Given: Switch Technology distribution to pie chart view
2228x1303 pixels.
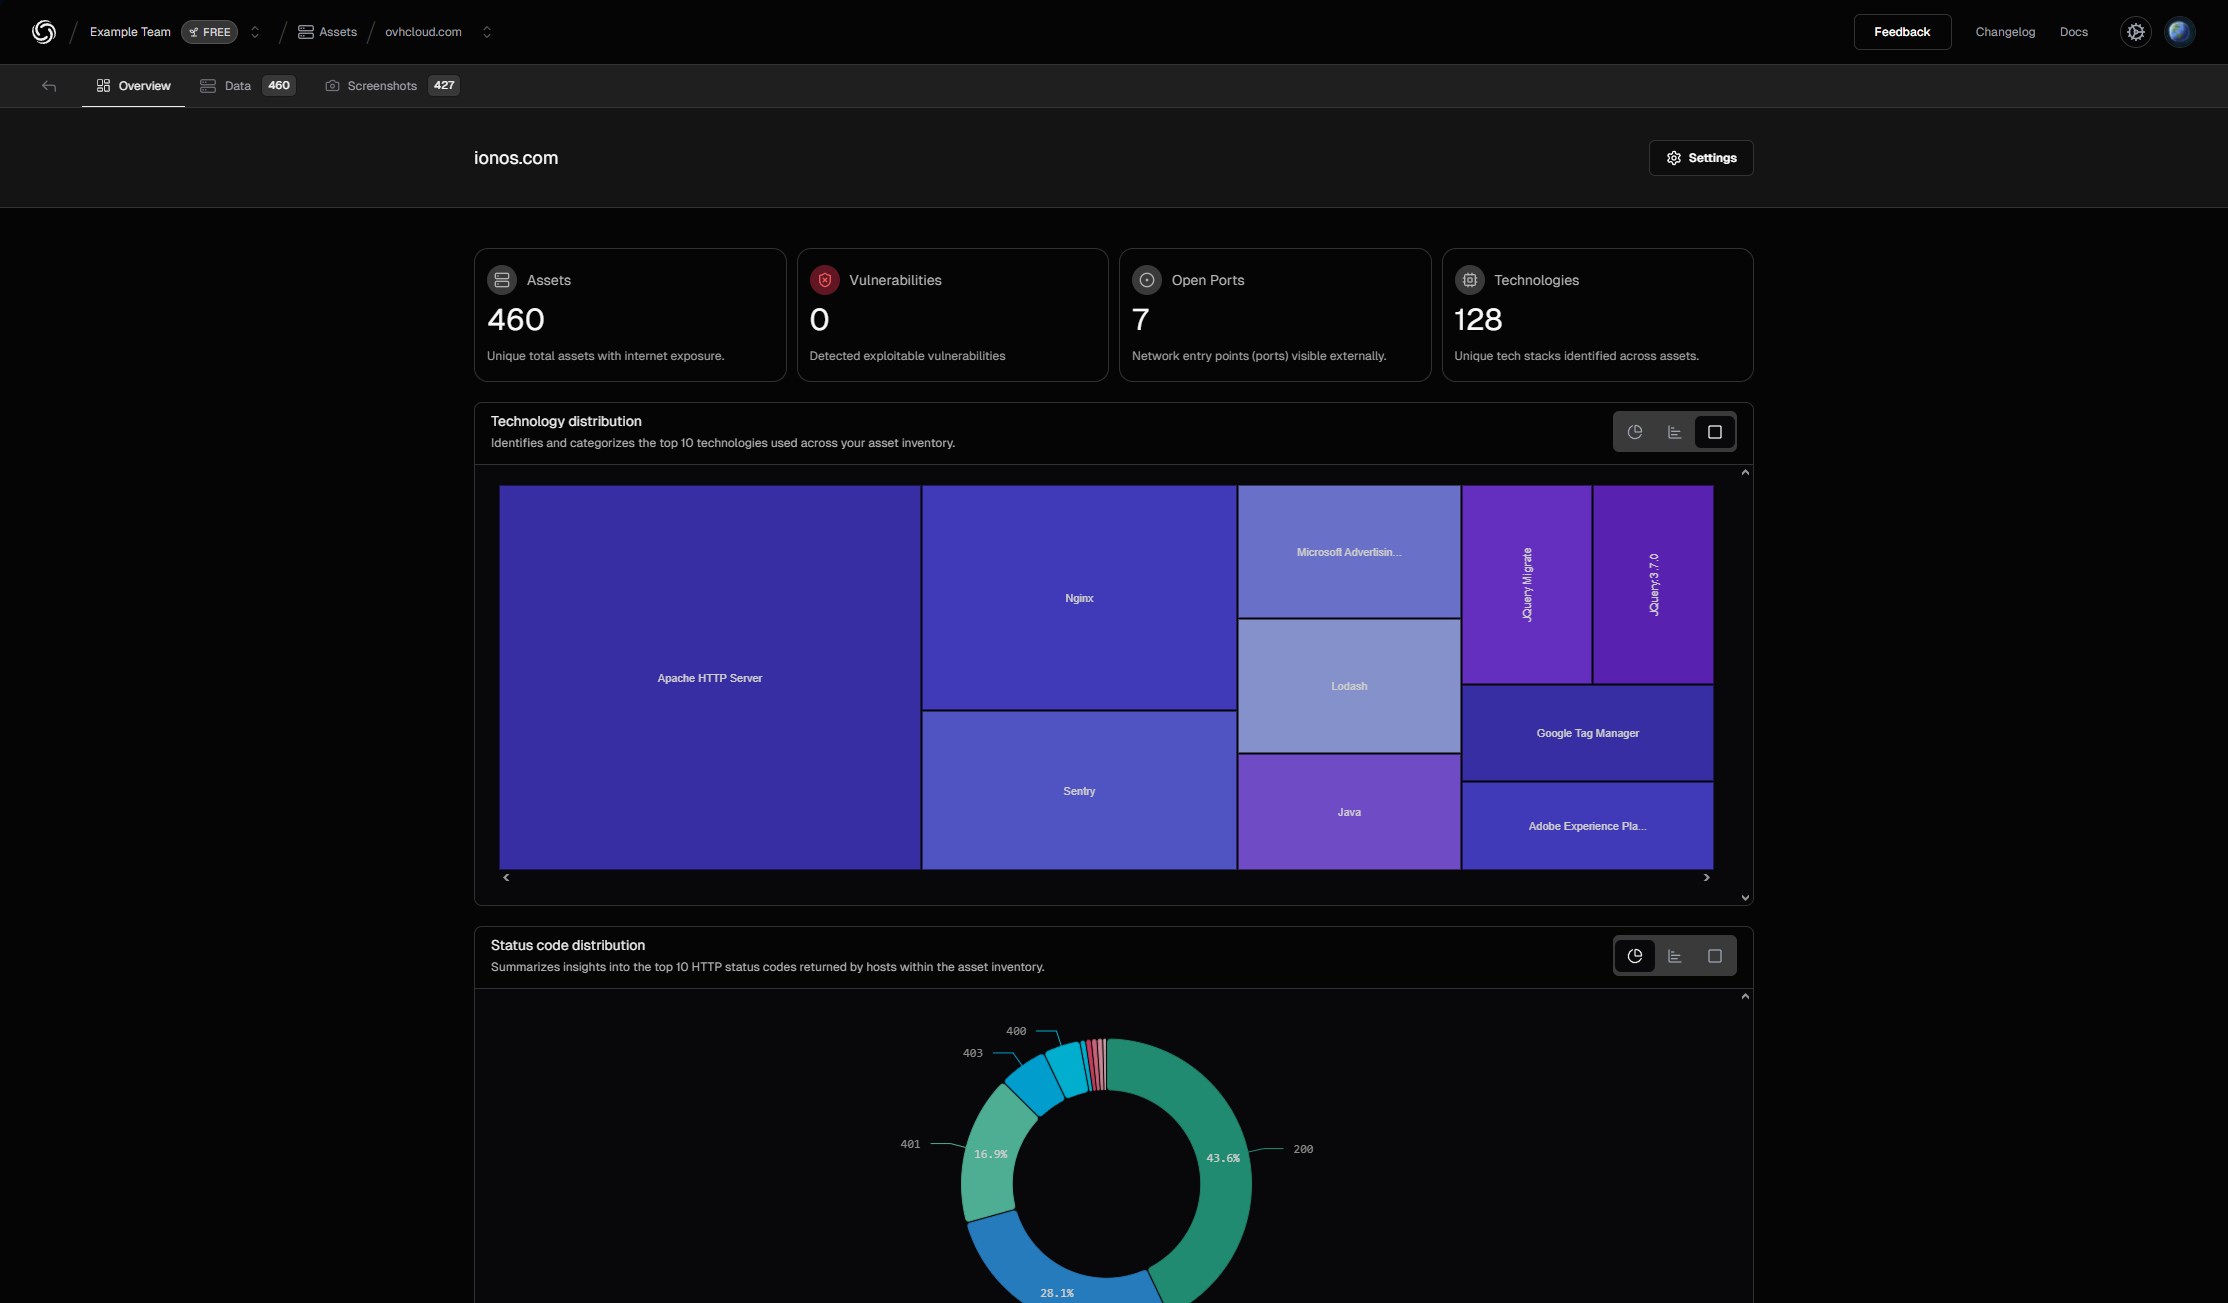Looking at the screenshot, I should tap(1635, 432).
